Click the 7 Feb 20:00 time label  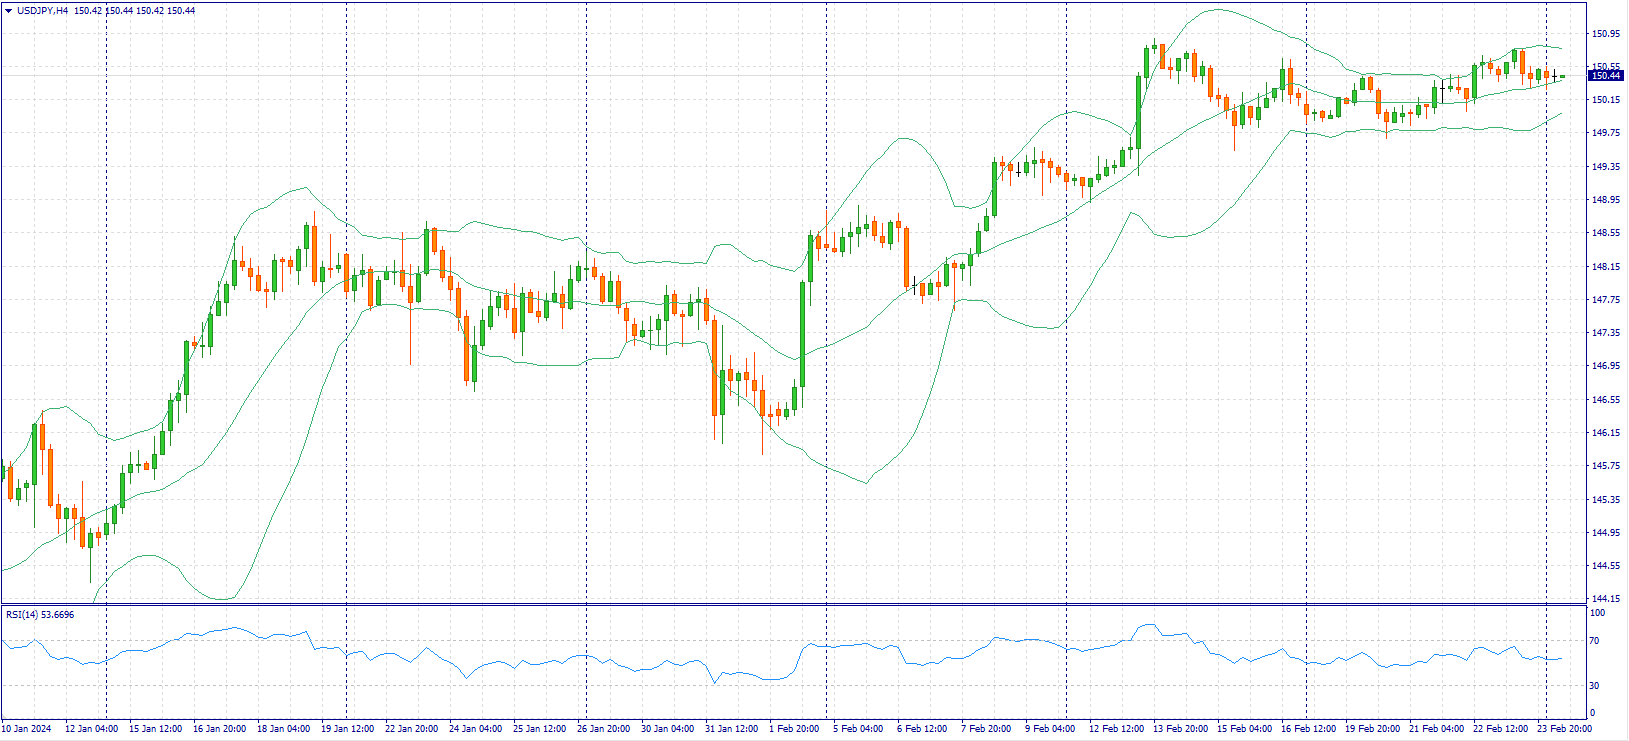tap(986, 729)
